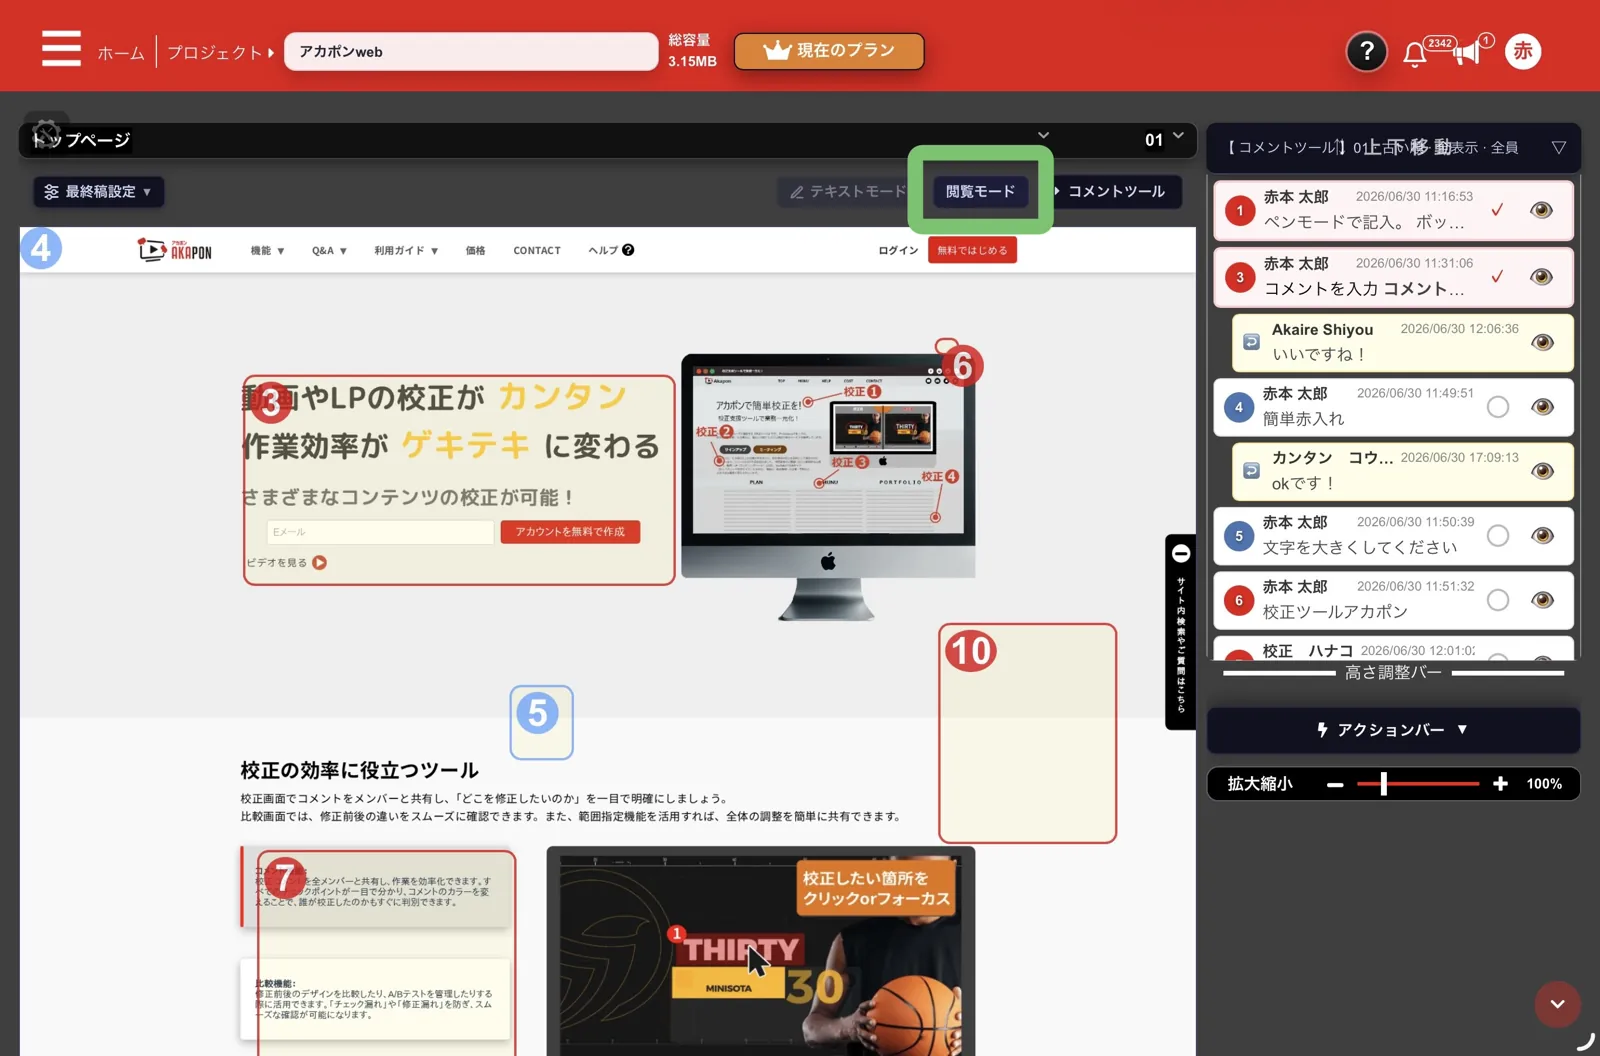The height and width of the screenshot is (1056, 1600).
Task: Click the red scroll-down circle button
Action: point(1557,1004)
